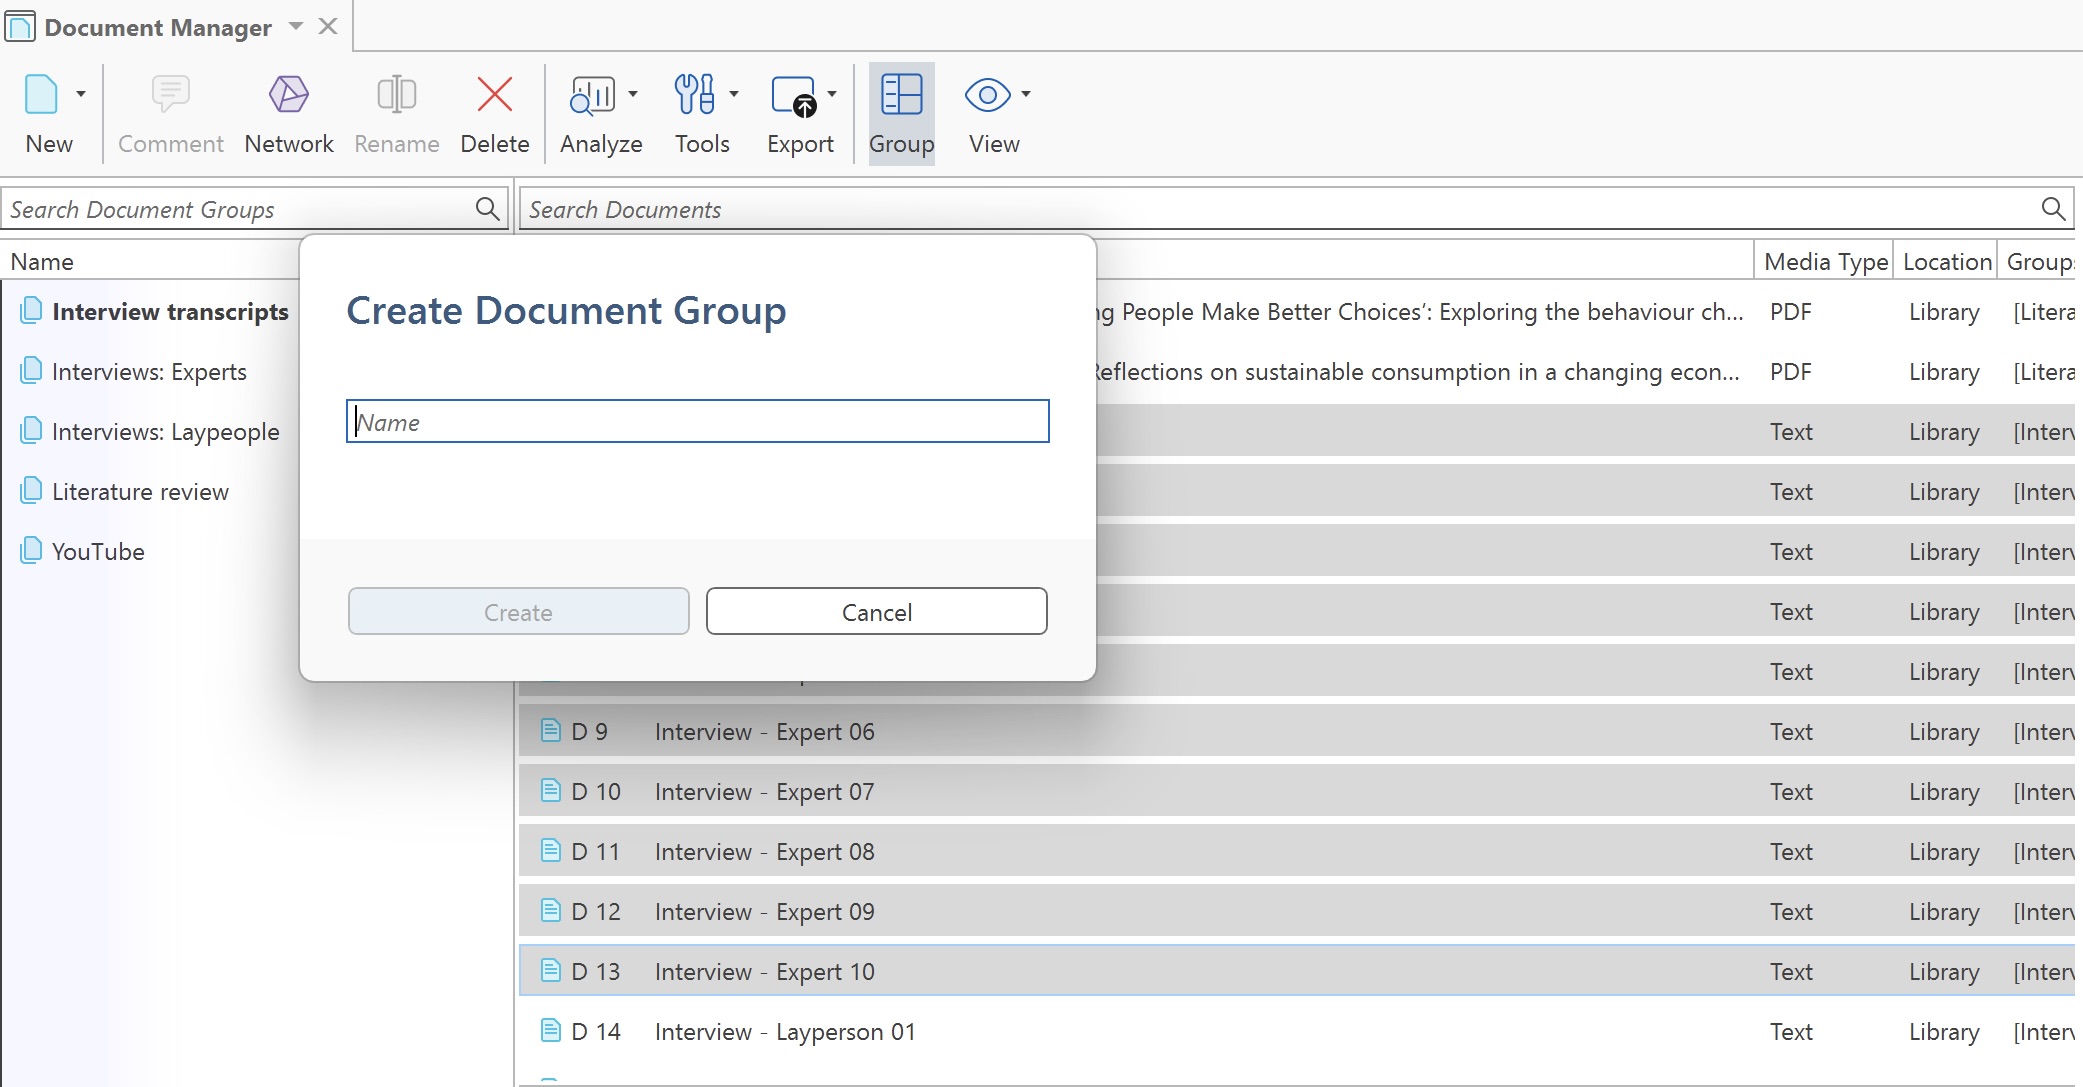Open the Network view icon
The width and height of the screenshot is (2083, 1087).
(x=288, y=95)
